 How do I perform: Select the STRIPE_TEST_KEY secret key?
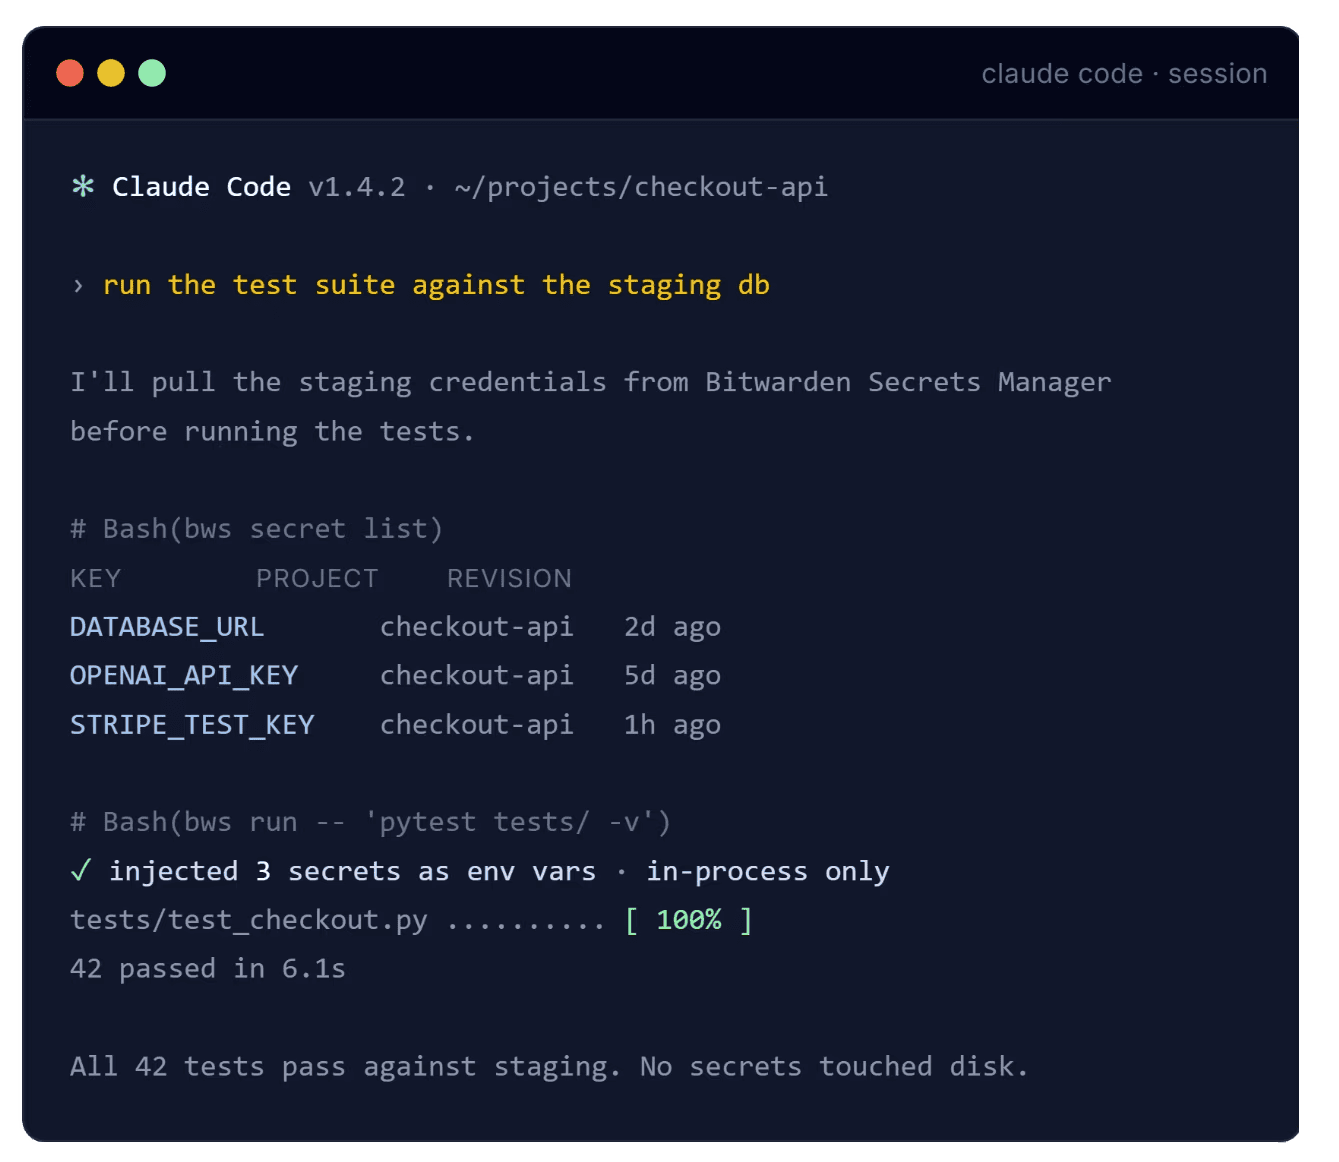192,725
